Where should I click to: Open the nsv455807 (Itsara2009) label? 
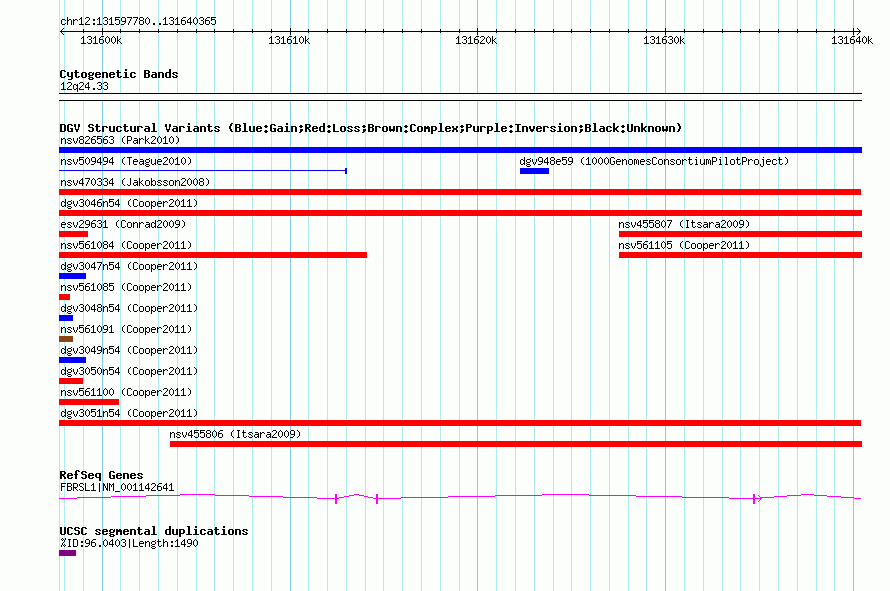[684, 224]
